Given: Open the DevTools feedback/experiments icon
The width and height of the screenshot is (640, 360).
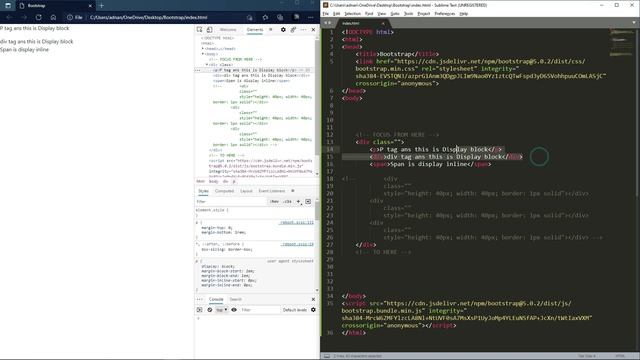Looking at the screenshot, I should tap(293, 30).
